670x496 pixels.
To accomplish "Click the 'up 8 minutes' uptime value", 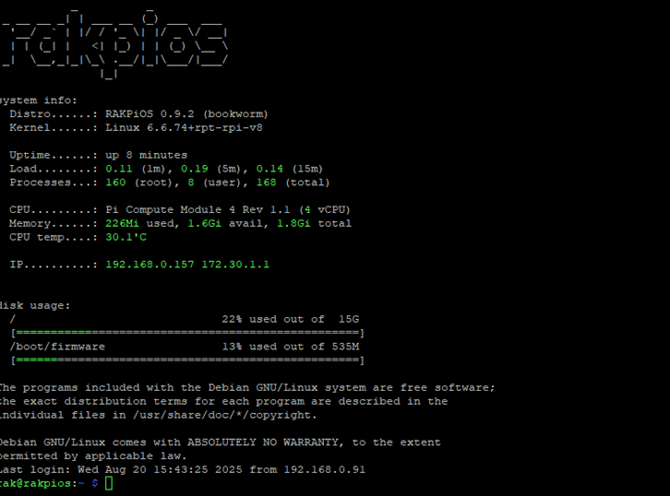I will [x=146, y=155].
